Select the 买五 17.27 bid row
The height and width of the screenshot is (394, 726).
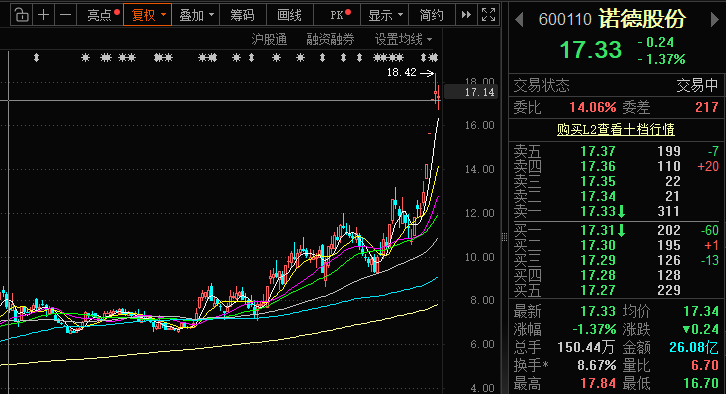616,290
